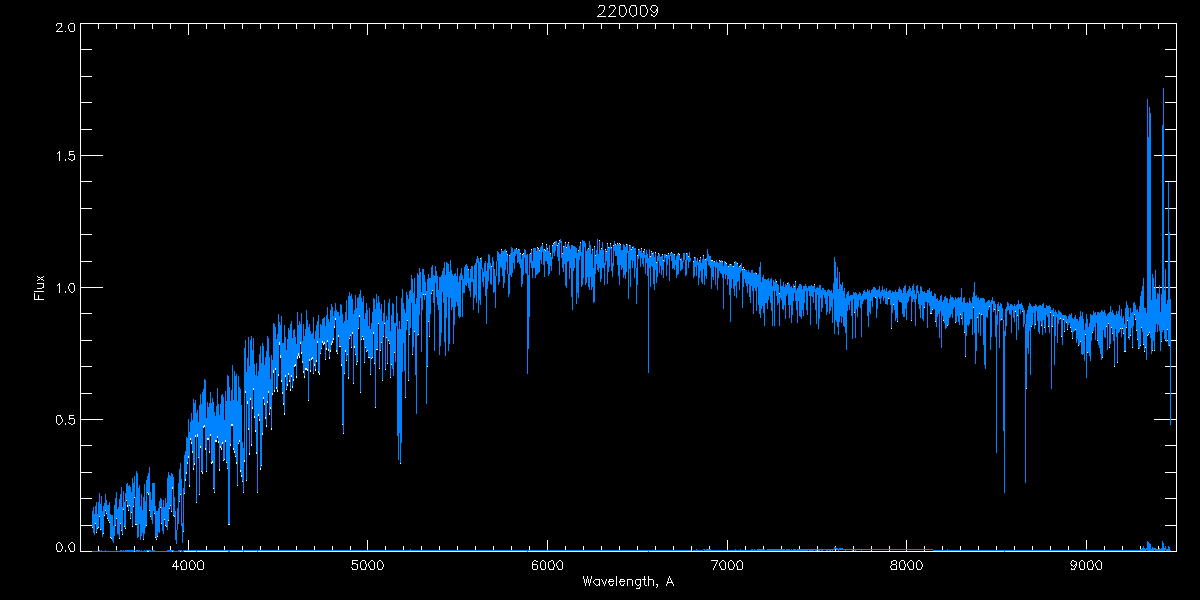Click the Wavelength, A x-axis label
Image resolution: width=1200 pixels, height=600 pixels.
(627, 581)
